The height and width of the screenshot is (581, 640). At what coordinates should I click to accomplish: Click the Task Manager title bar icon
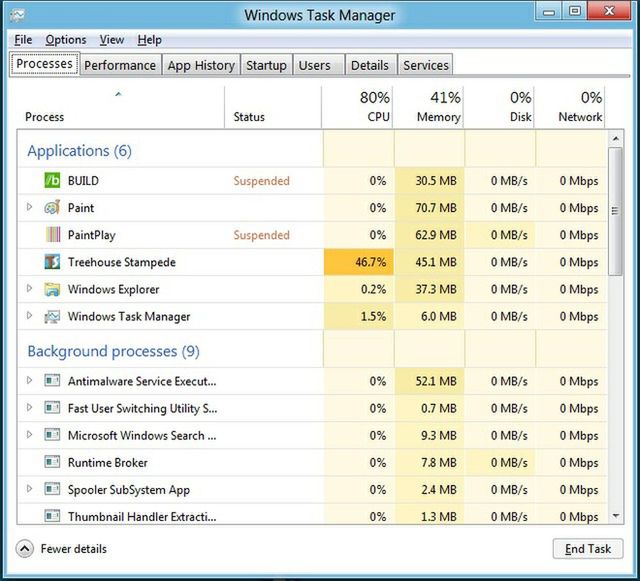17,16
